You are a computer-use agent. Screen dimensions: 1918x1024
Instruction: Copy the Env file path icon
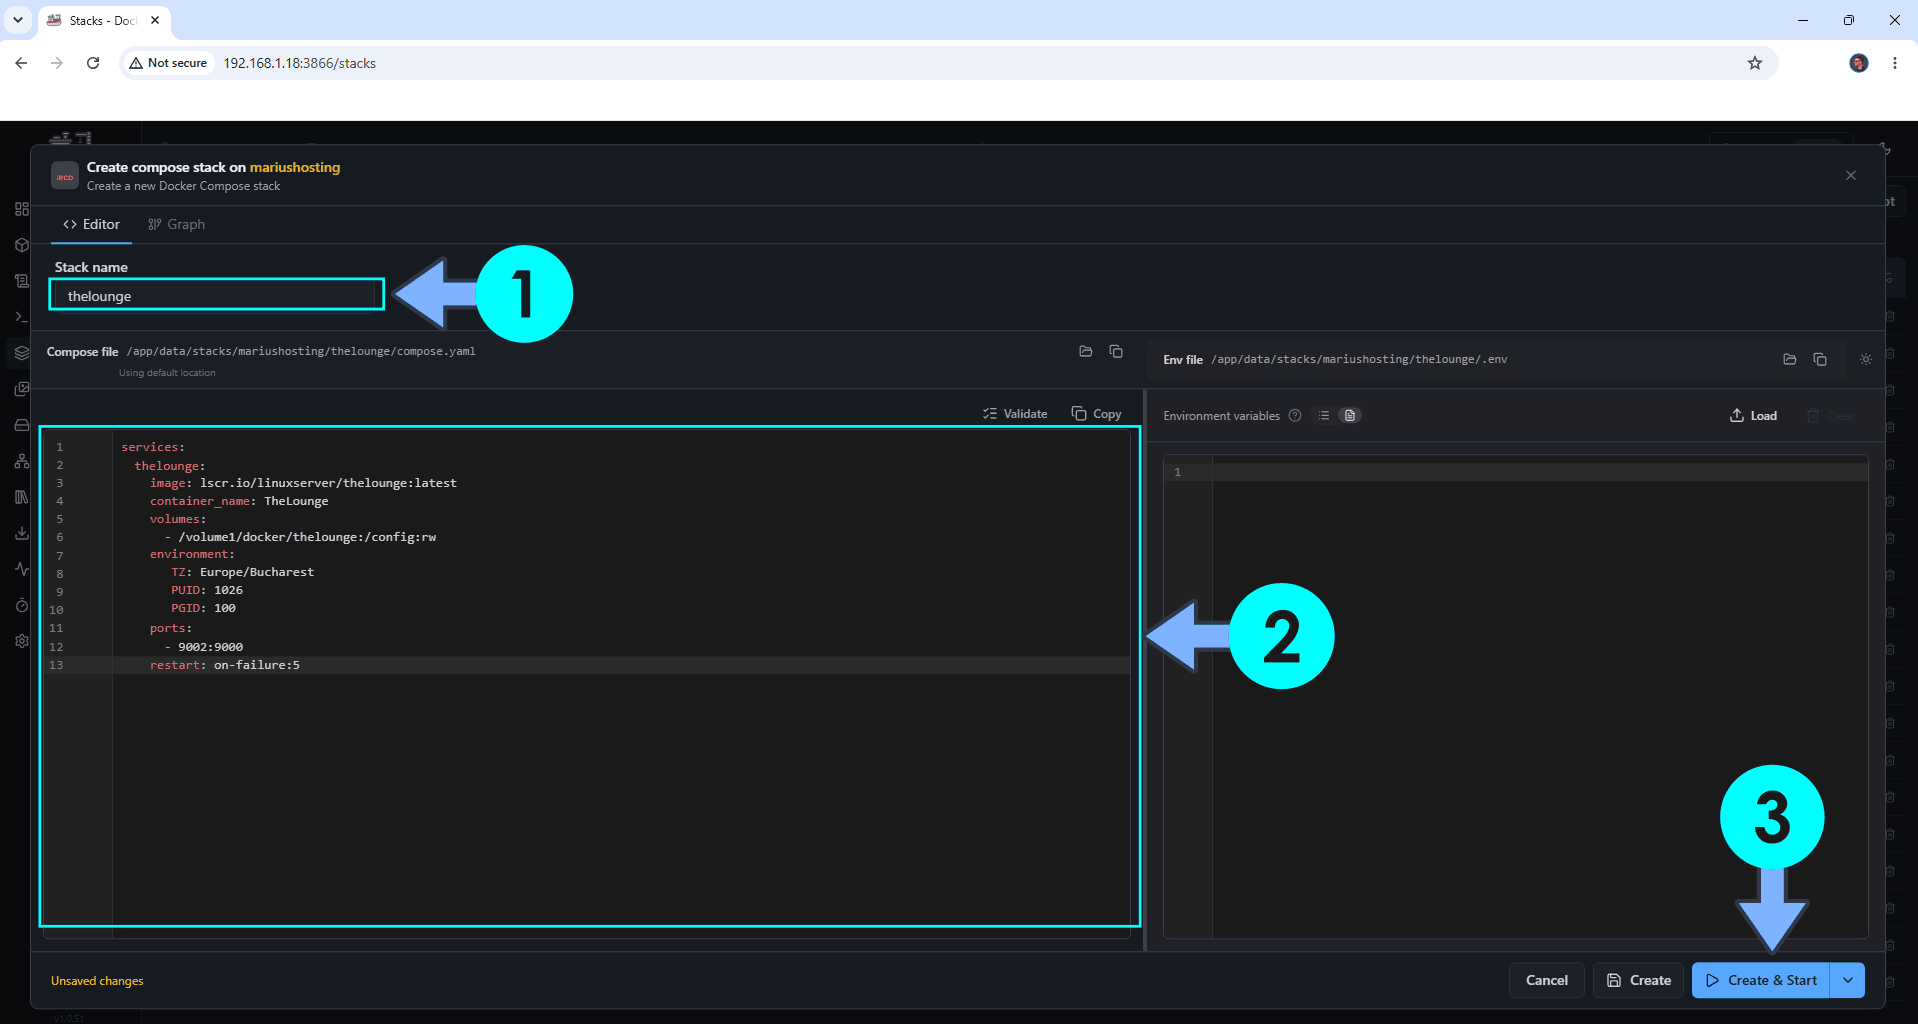coord(1820,359)
